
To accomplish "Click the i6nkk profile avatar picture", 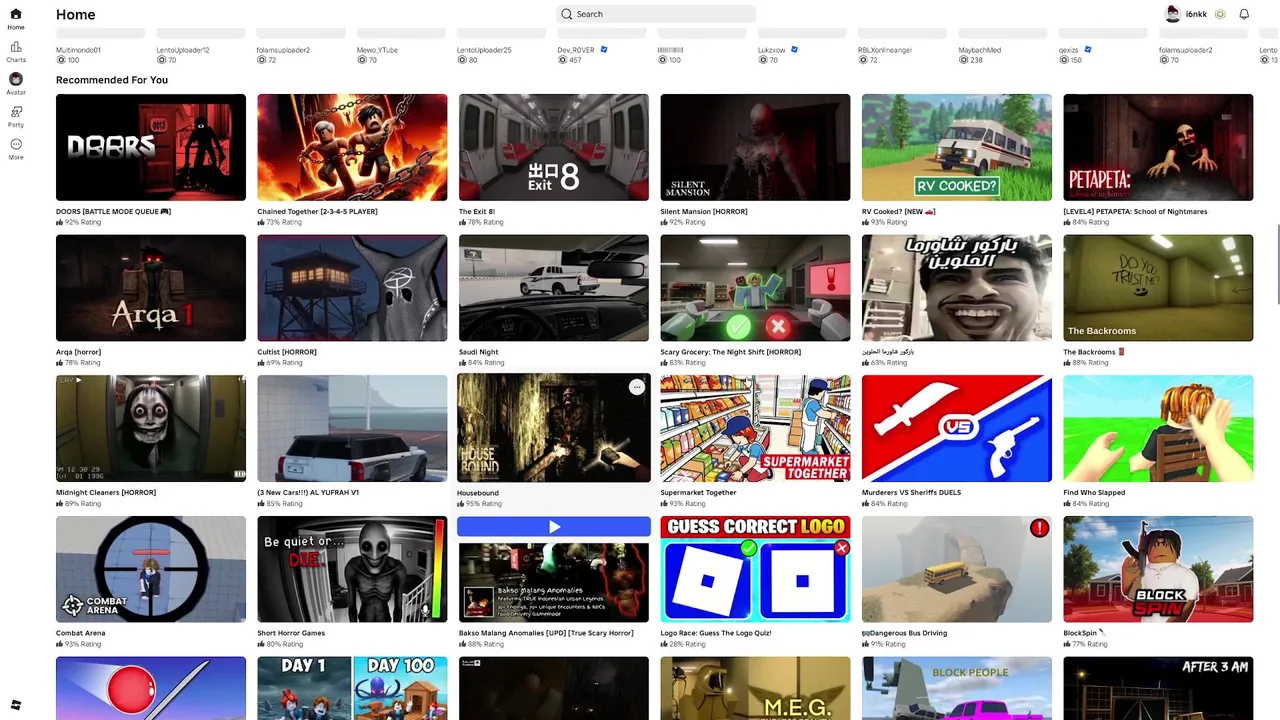I will pyautogui.click(x=1173, y=14).
